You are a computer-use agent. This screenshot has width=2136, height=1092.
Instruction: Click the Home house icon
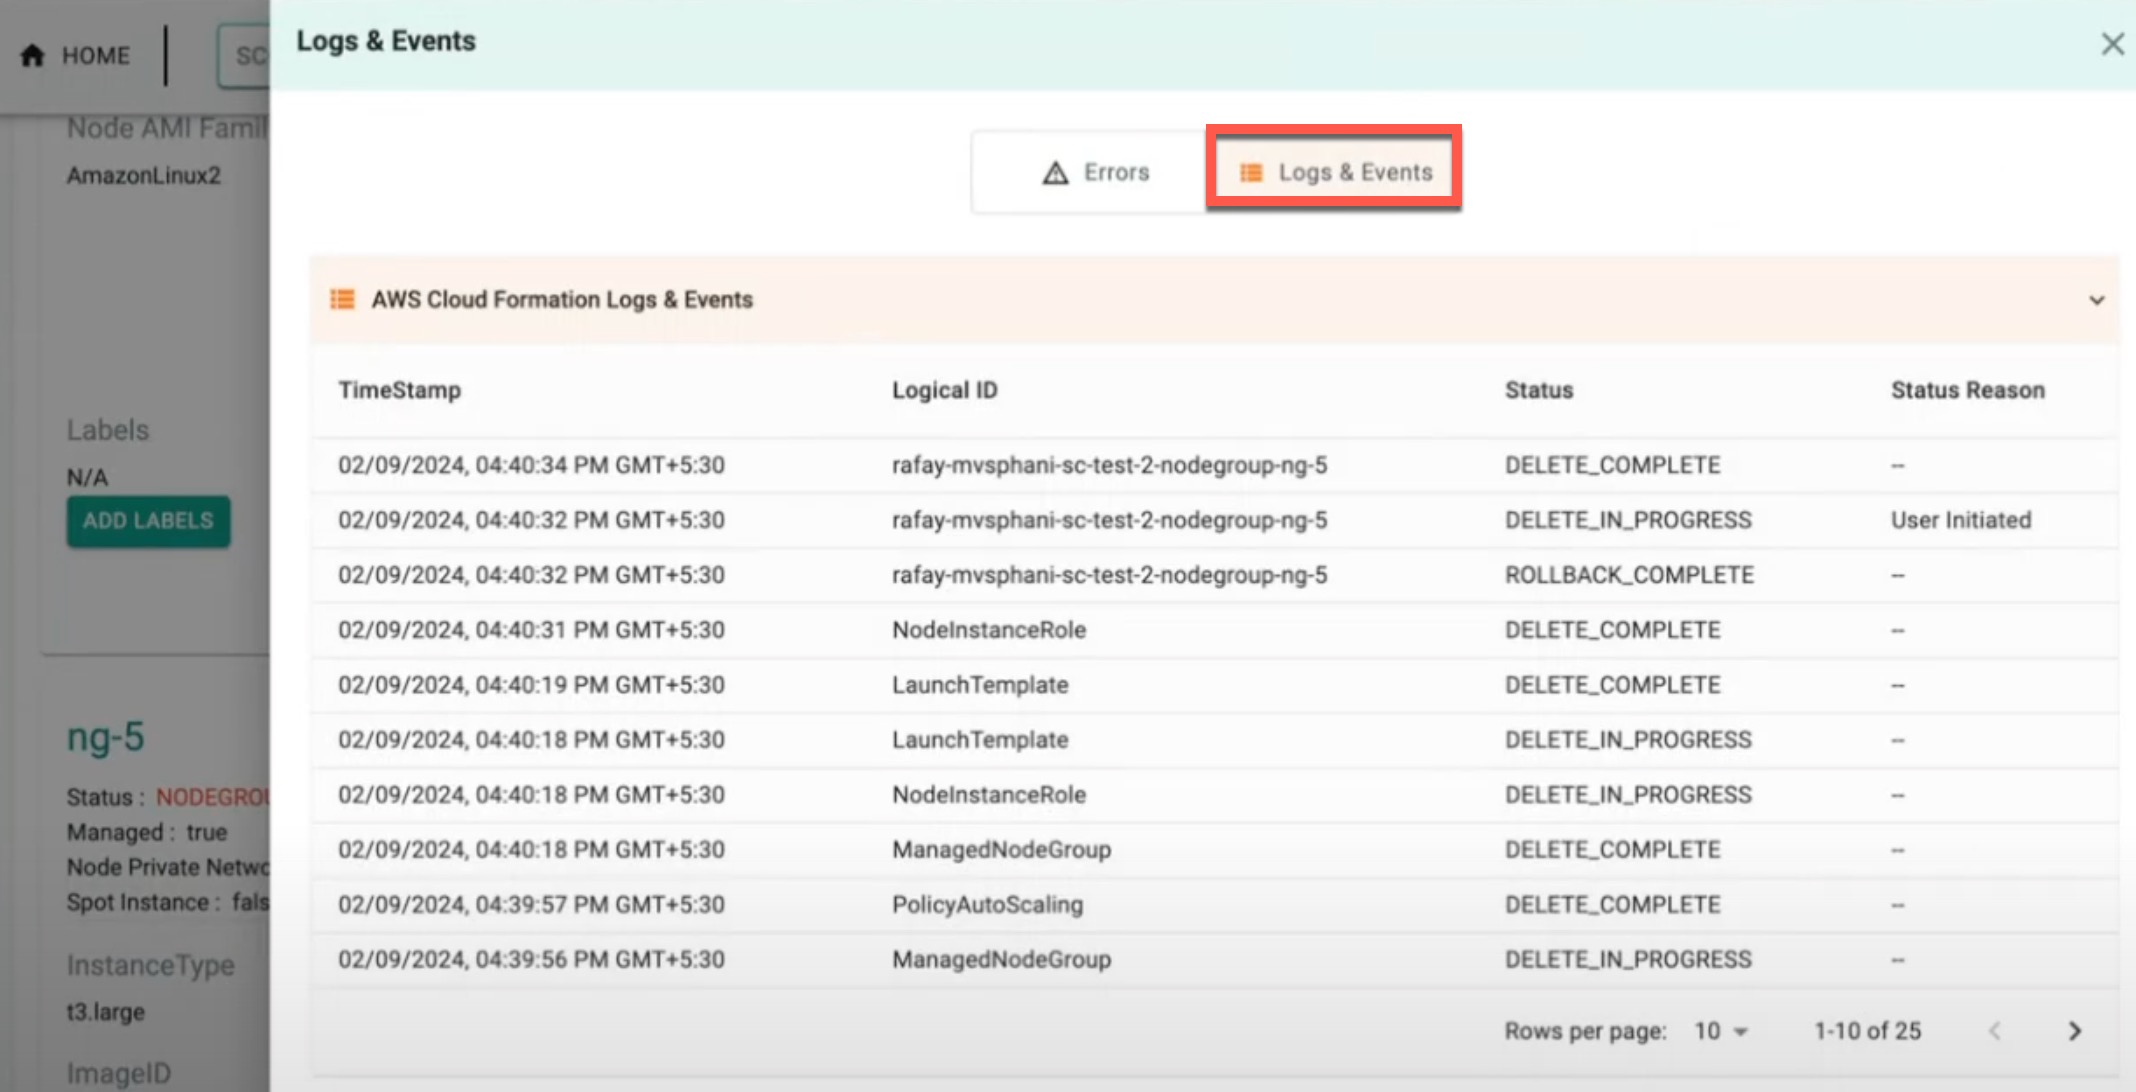(32, 55)
